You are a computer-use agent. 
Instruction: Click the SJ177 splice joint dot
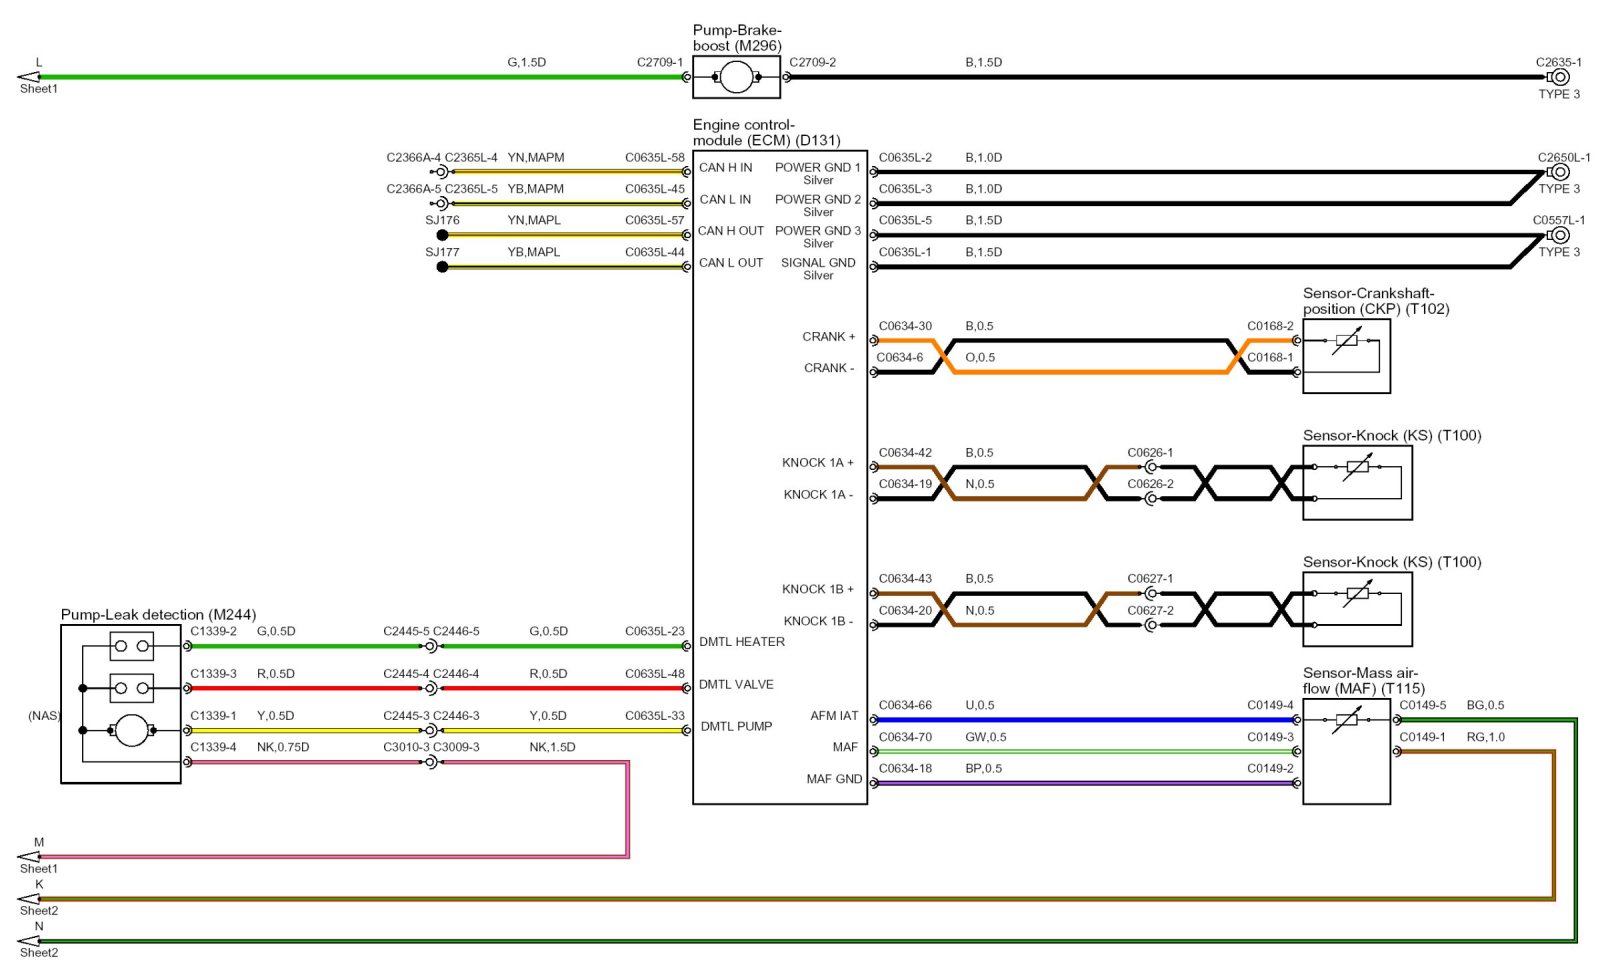pos(442,267)
